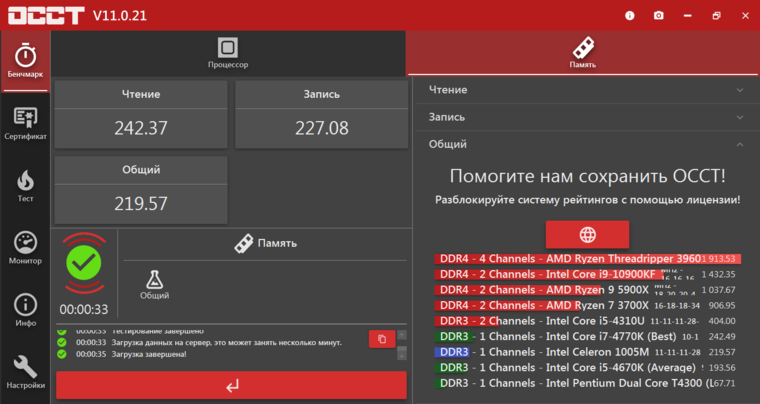Select the Core i5-4670K (Average) row
The height and width of the screenshot is (404, 760).
click(587, 367)
